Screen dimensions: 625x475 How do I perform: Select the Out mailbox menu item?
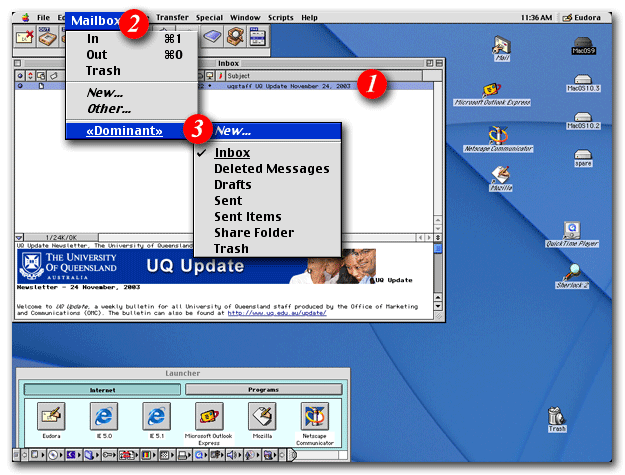point(97,55)
